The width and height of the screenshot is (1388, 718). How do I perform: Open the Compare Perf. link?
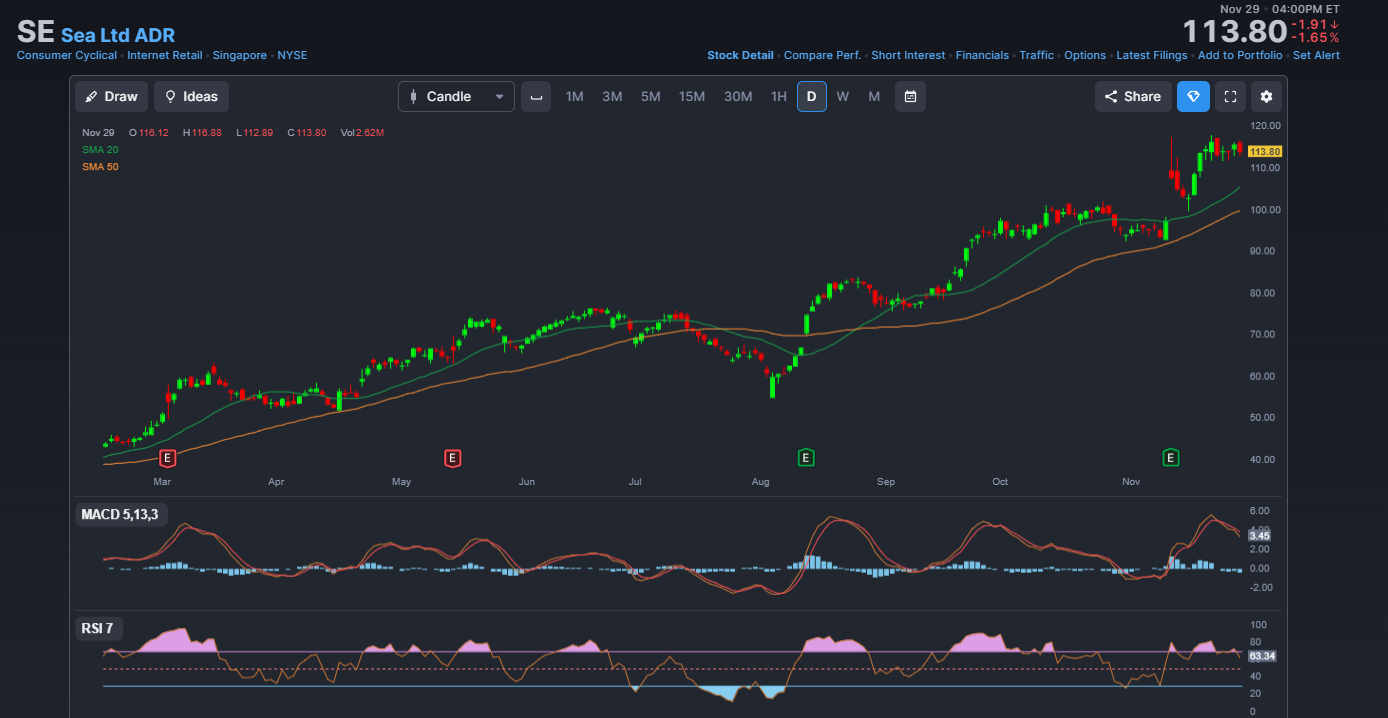[822, 55]
